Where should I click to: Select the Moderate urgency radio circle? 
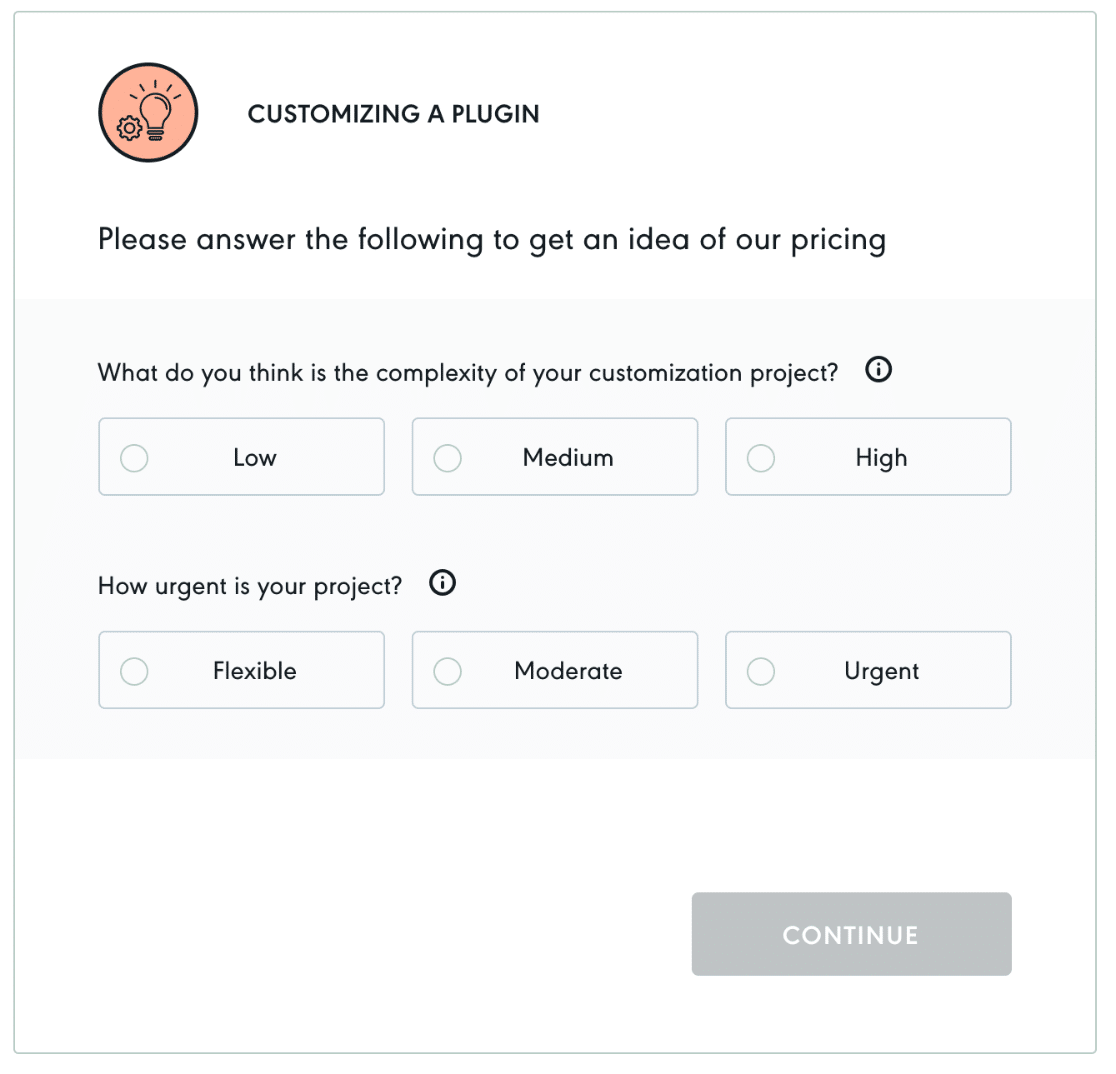pyautogui.click(x=448, y=671)
